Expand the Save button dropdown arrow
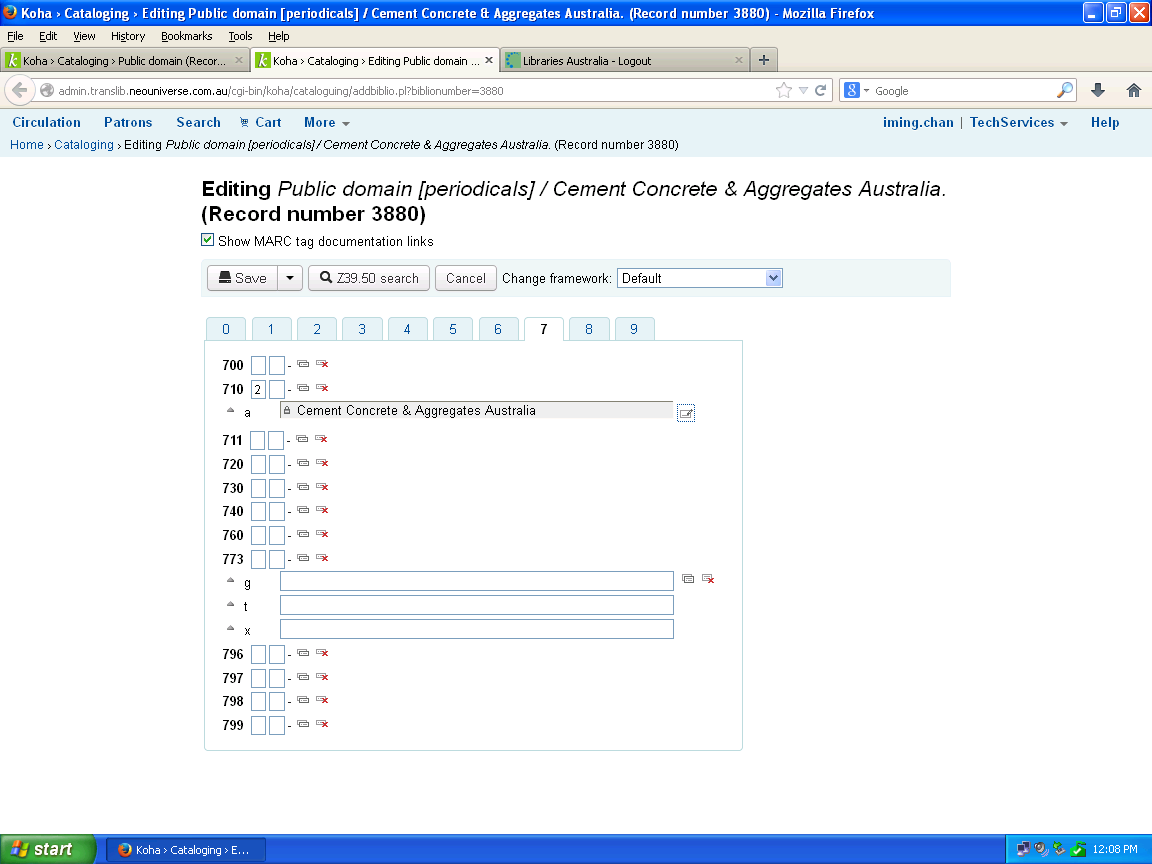Viewport: 1152px width, 864px height. click(289, 278)
